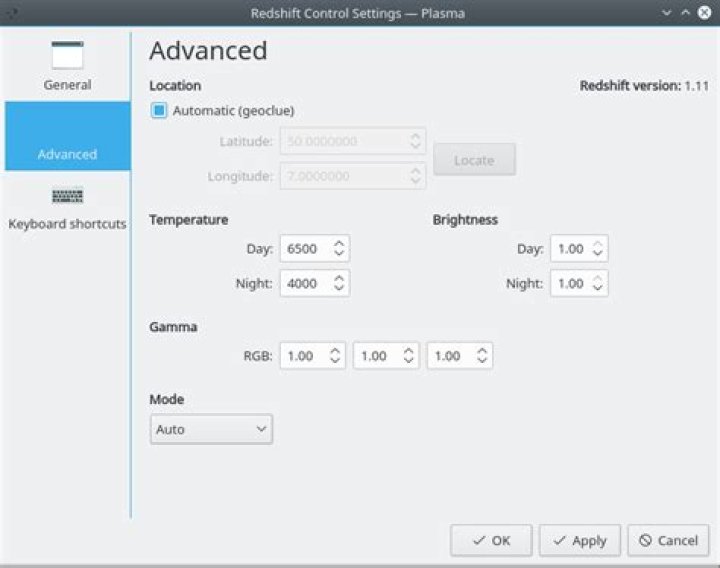720x568 pixels.
Task: Increase the first gamma value with up arrow
Action: [x=335, y=351]
